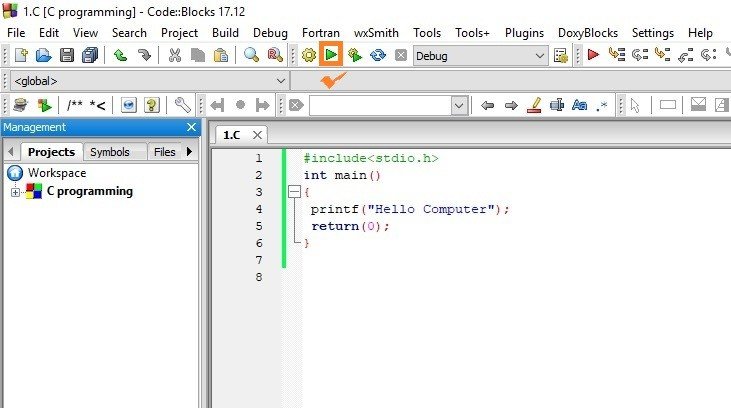Screen dimensions: 731x408
Task: Undo the last edit
Action: pyautogui.click(x=120, y=55)
